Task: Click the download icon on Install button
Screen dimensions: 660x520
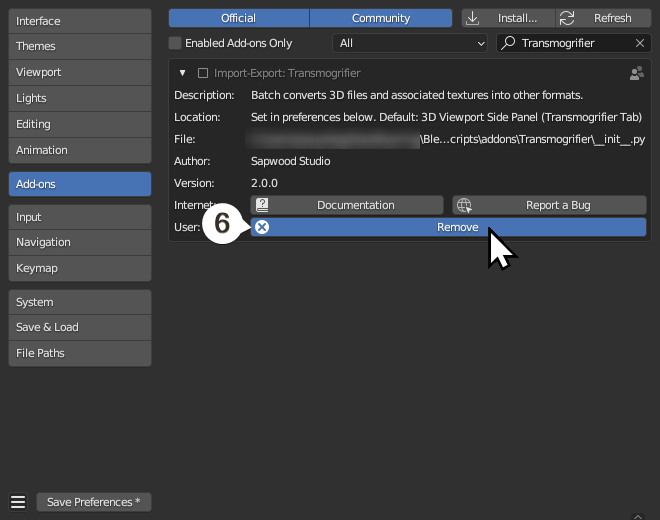Action: coord(473,18)
